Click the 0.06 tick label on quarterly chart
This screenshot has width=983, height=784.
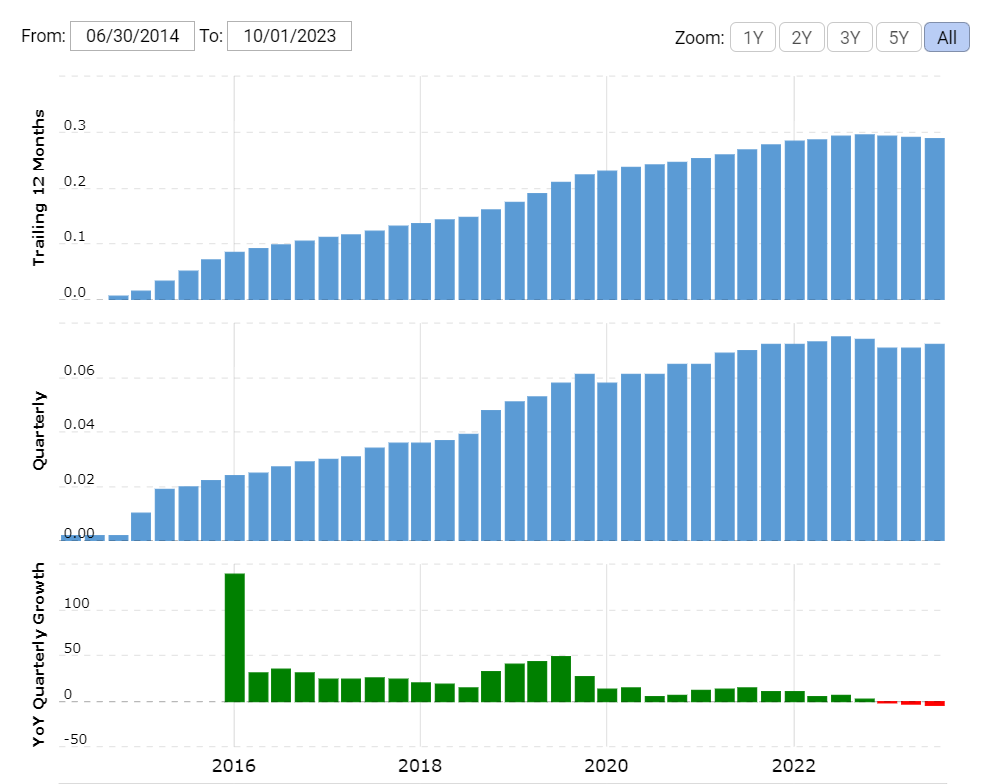tap(79, 370)
